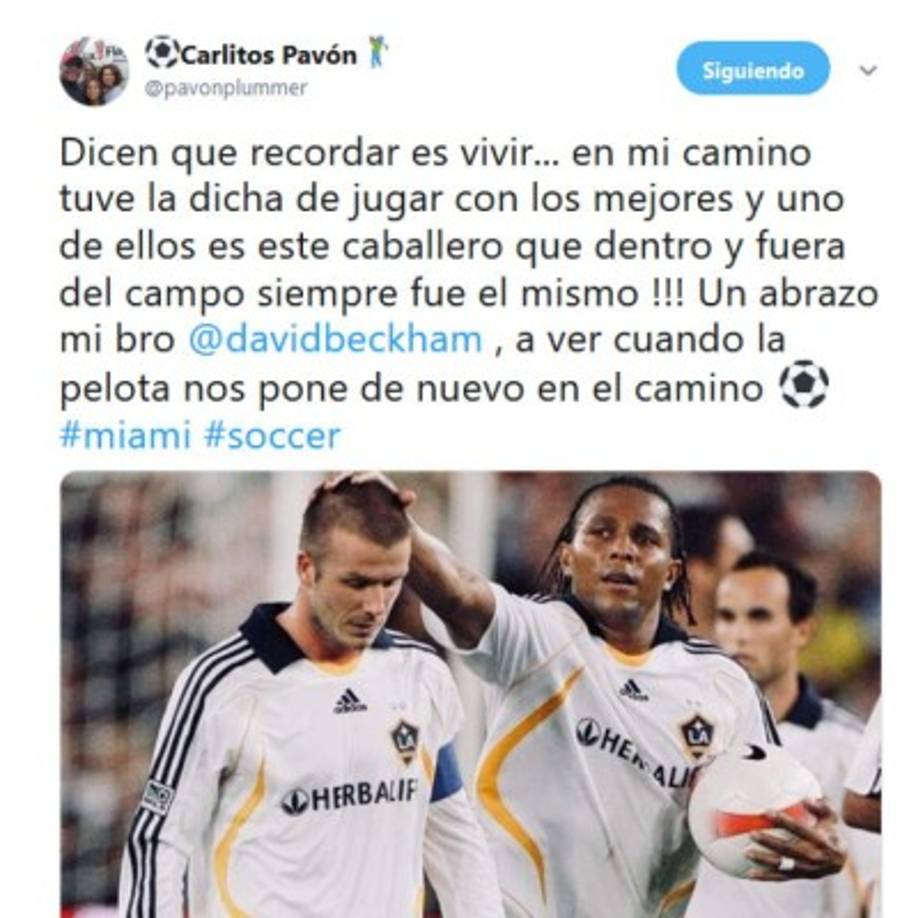Click LA Galaxy crest on left jersey
Viewport: 909px width, 918px height.
[405, 741]
